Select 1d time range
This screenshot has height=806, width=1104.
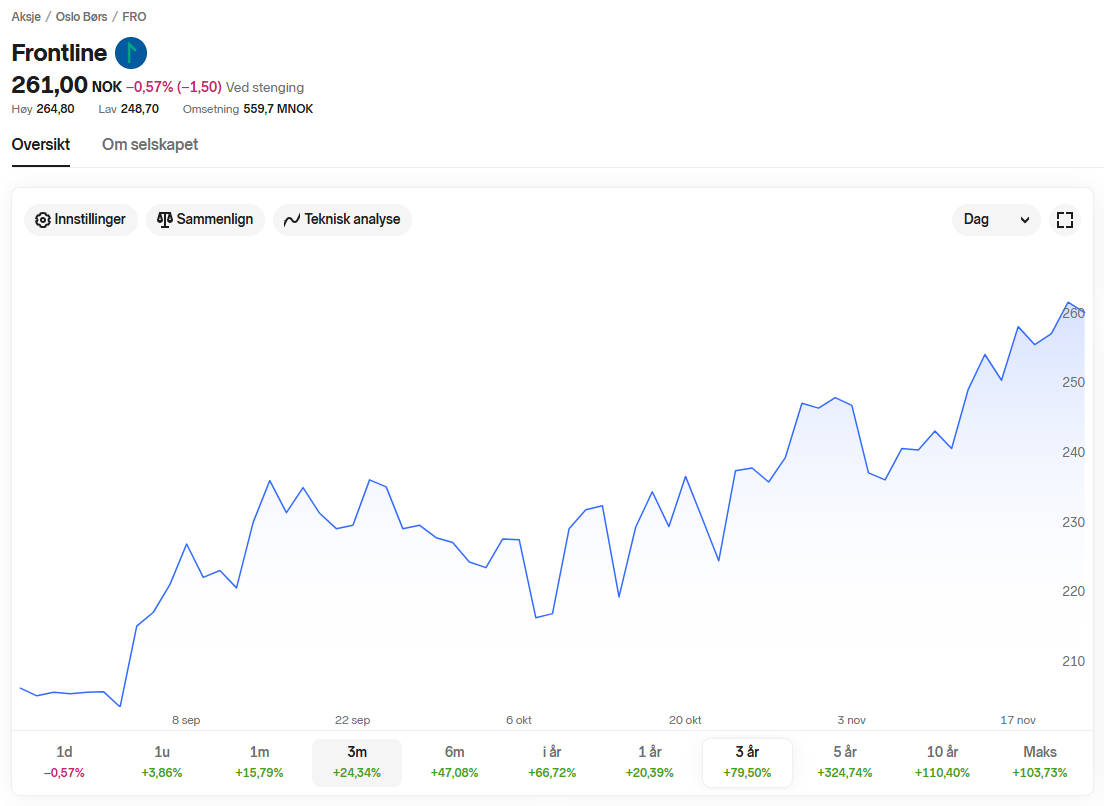[x=64, y=762]
